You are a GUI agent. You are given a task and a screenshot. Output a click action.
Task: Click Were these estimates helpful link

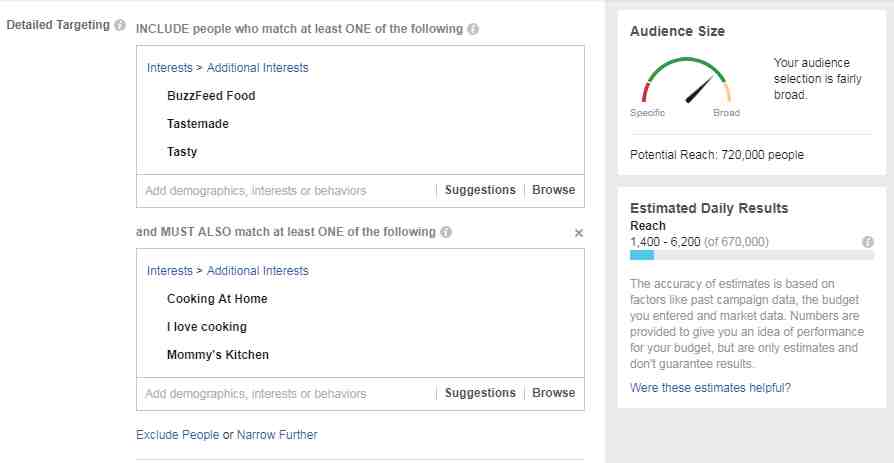coord(710,388)
